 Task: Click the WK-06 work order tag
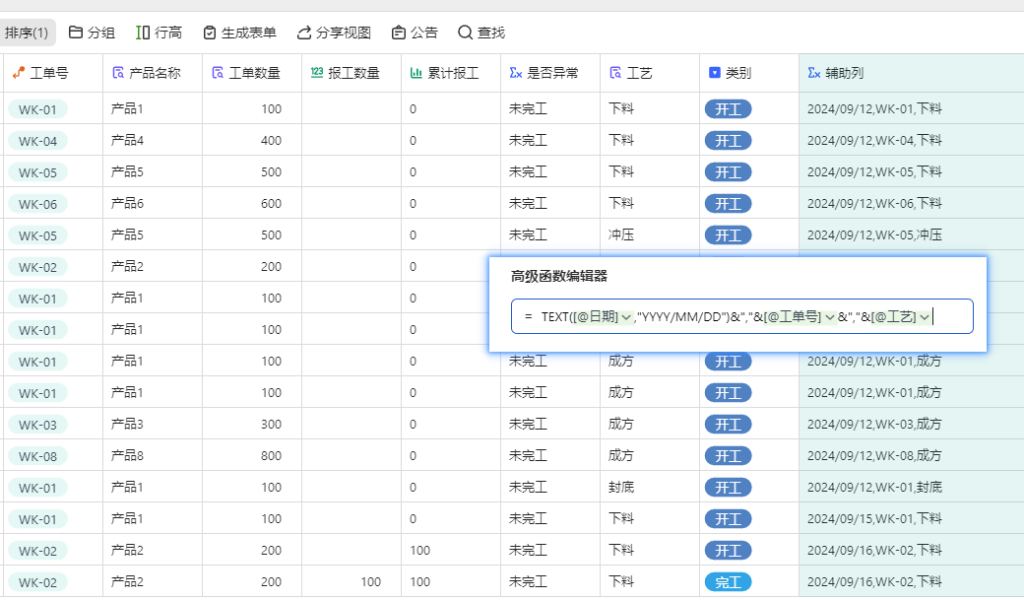(38, 204)
